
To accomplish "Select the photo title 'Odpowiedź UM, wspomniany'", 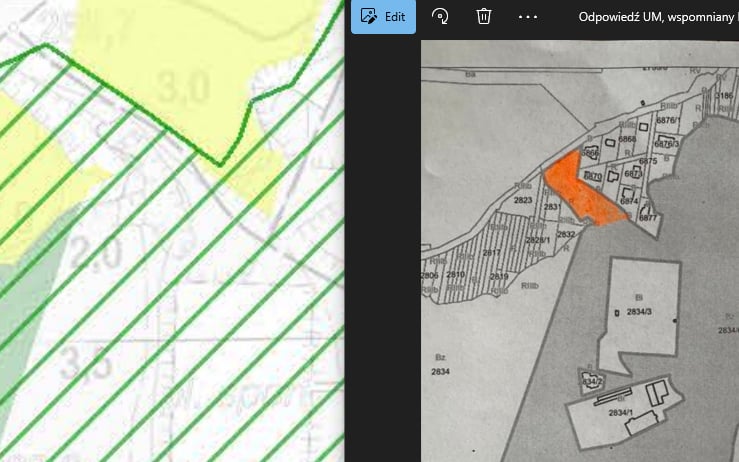I will [x=658, y=17].
